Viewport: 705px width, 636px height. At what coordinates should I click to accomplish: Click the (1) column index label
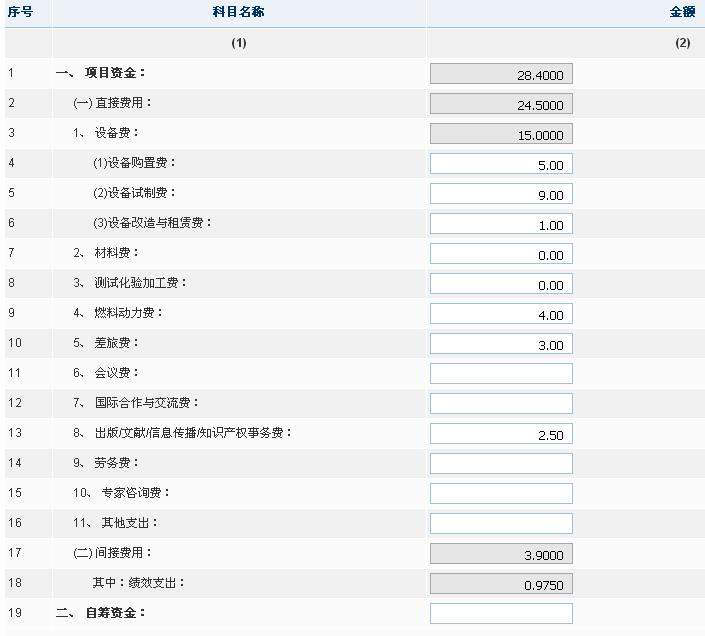point(239,43)
